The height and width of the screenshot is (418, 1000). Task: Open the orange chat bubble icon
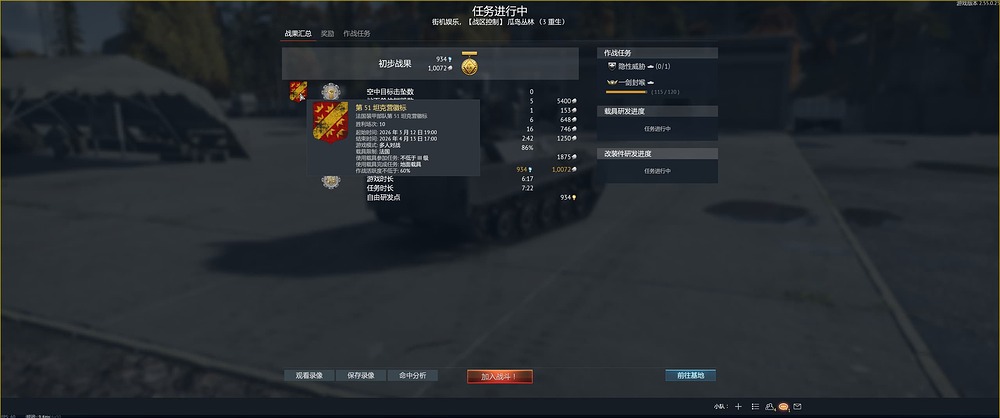point(784,407)
